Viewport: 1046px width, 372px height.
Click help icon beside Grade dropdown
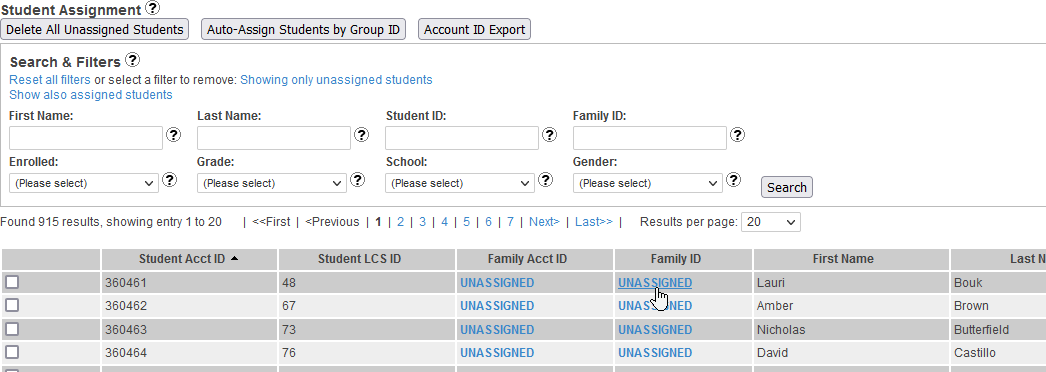click(358, 179)
